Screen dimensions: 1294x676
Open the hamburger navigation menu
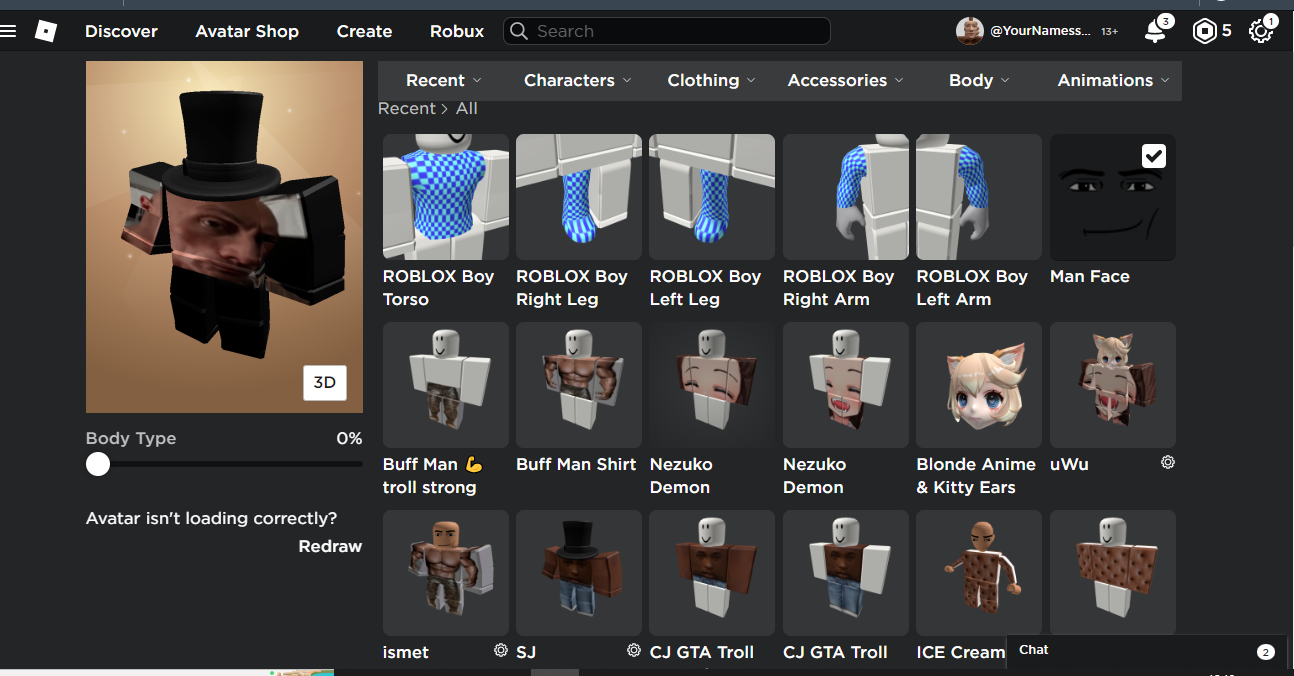click(9, 31)
